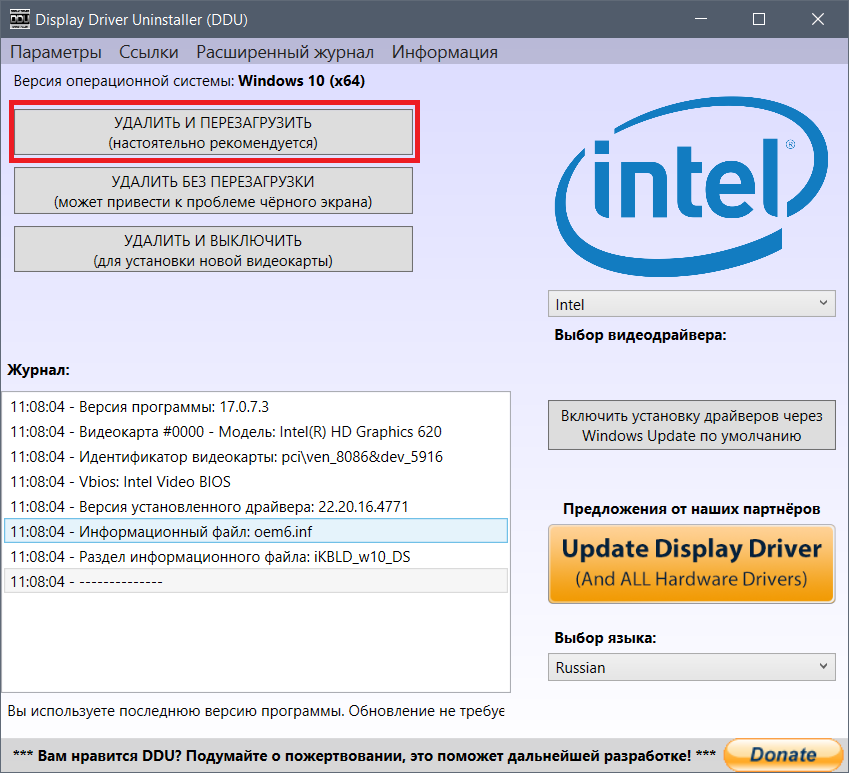Image resolution: width=849 pixels, height=773 pixels.
Task: Maximize the DDU window
Action: [759, 19]
